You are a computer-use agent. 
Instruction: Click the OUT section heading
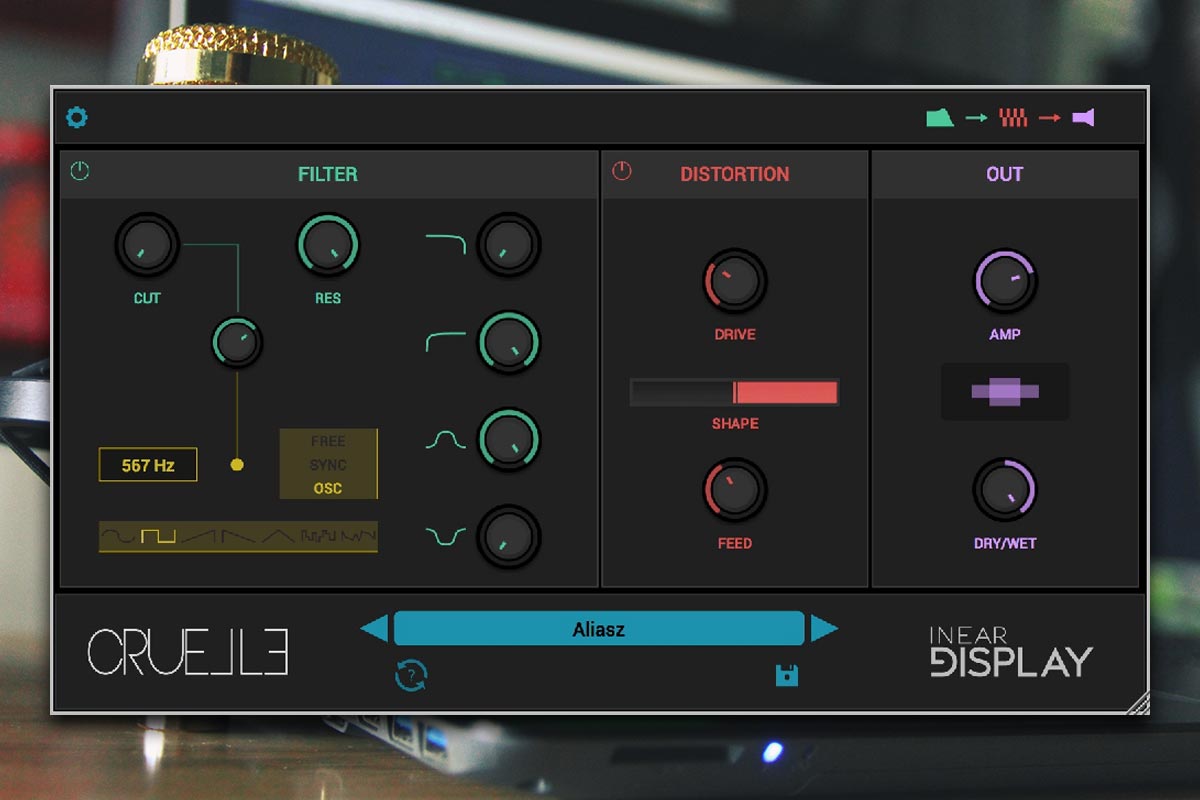point(1005,174)
